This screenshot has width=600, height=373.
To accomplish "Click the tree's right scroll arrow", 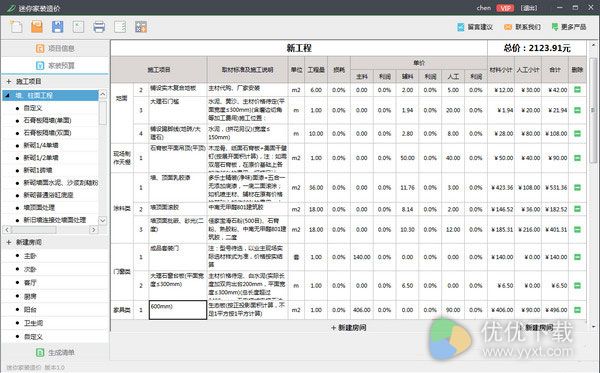I will tap(93, 230).
